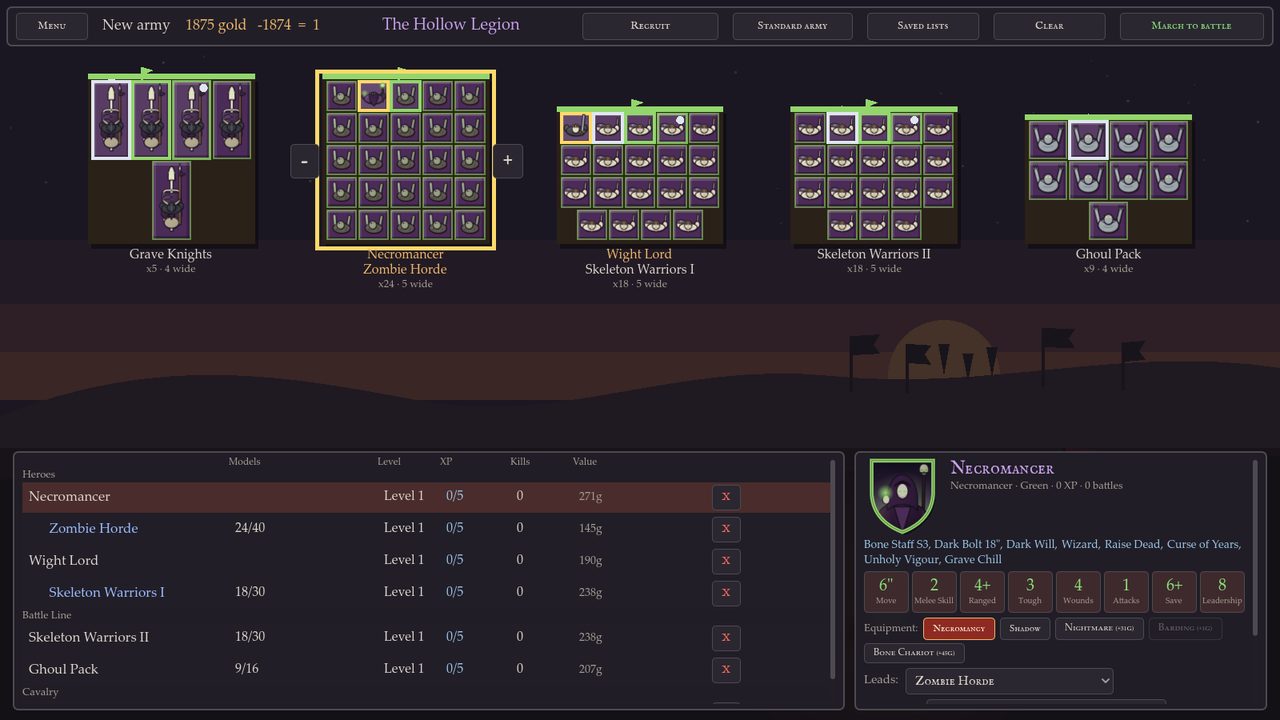
Task: Click the Move 6" stat box
Action: (x=886, y=591)
